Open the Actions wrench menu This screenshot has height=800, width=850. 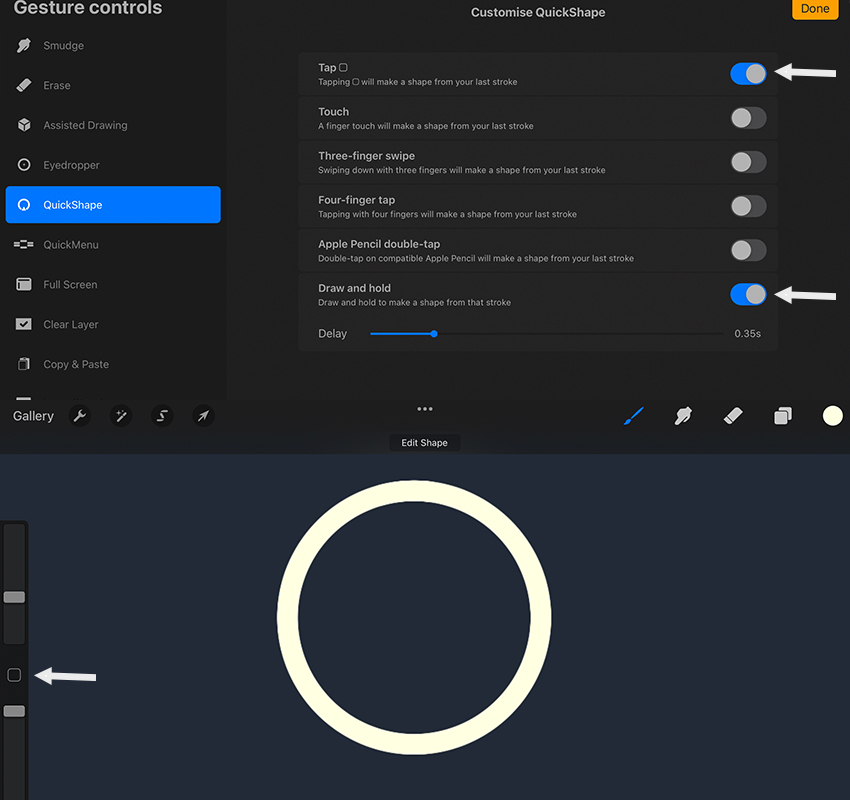coord(79,415)
